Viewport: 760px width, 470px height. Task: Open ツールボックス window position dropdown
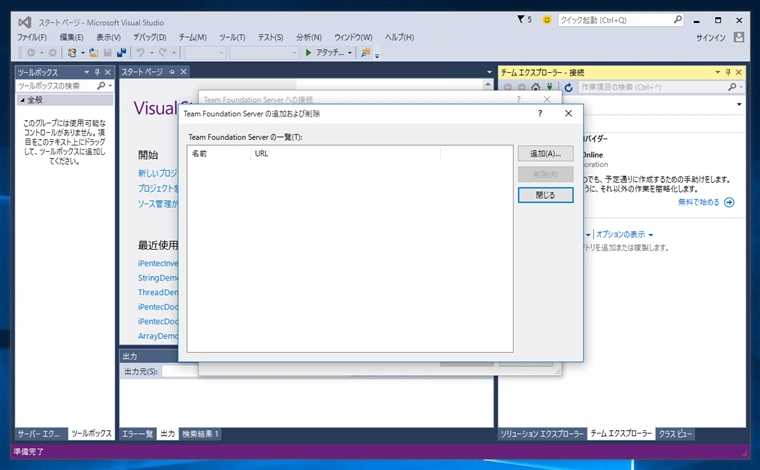[86, 72]
